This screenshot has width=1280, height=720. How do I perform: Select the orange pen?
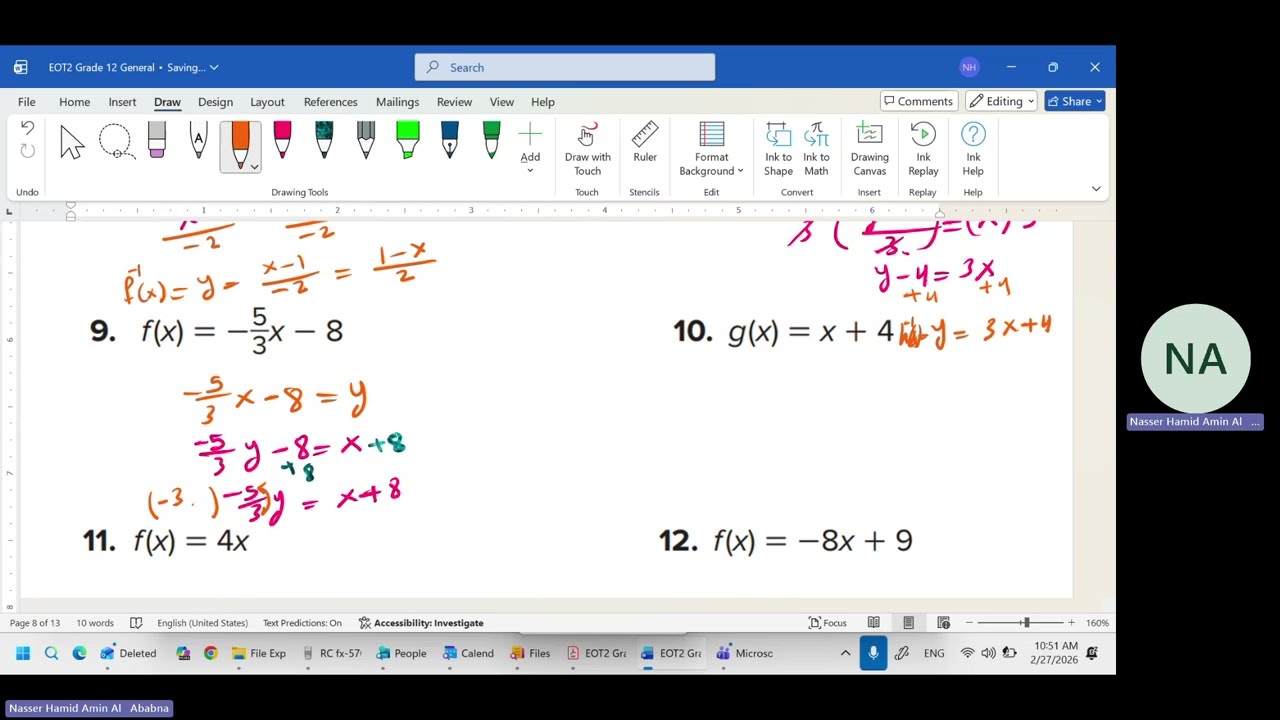[x=238, y=145]
